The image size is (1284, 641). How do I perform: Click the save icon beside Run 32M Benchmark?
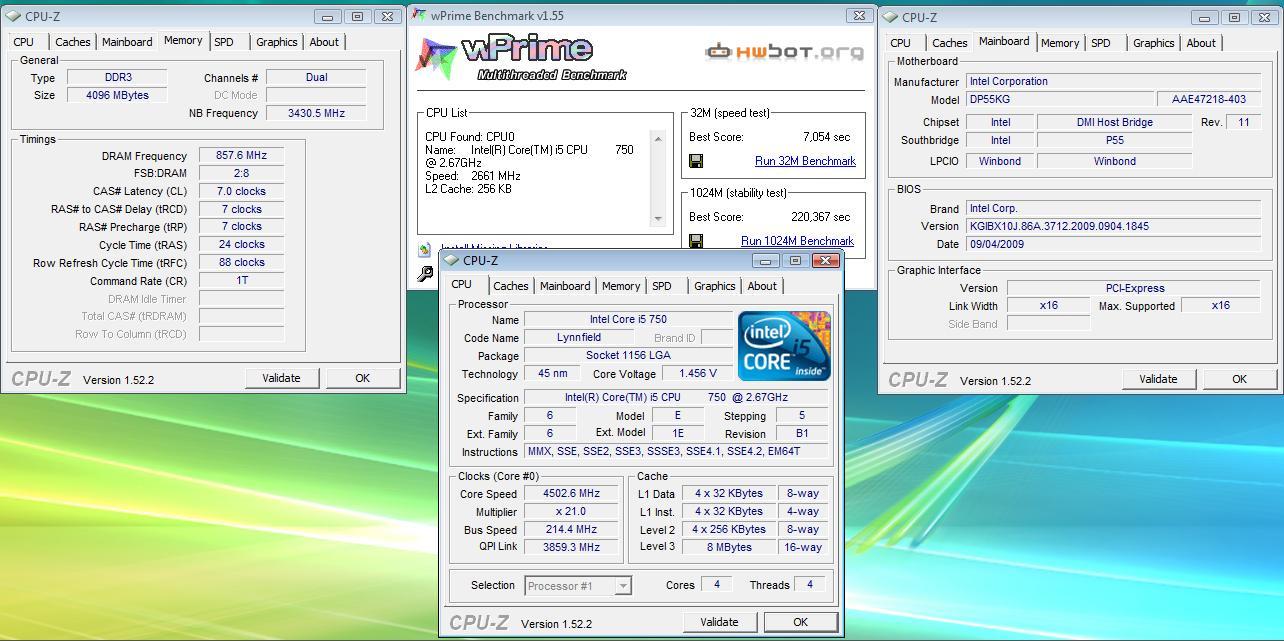[696, 161]
